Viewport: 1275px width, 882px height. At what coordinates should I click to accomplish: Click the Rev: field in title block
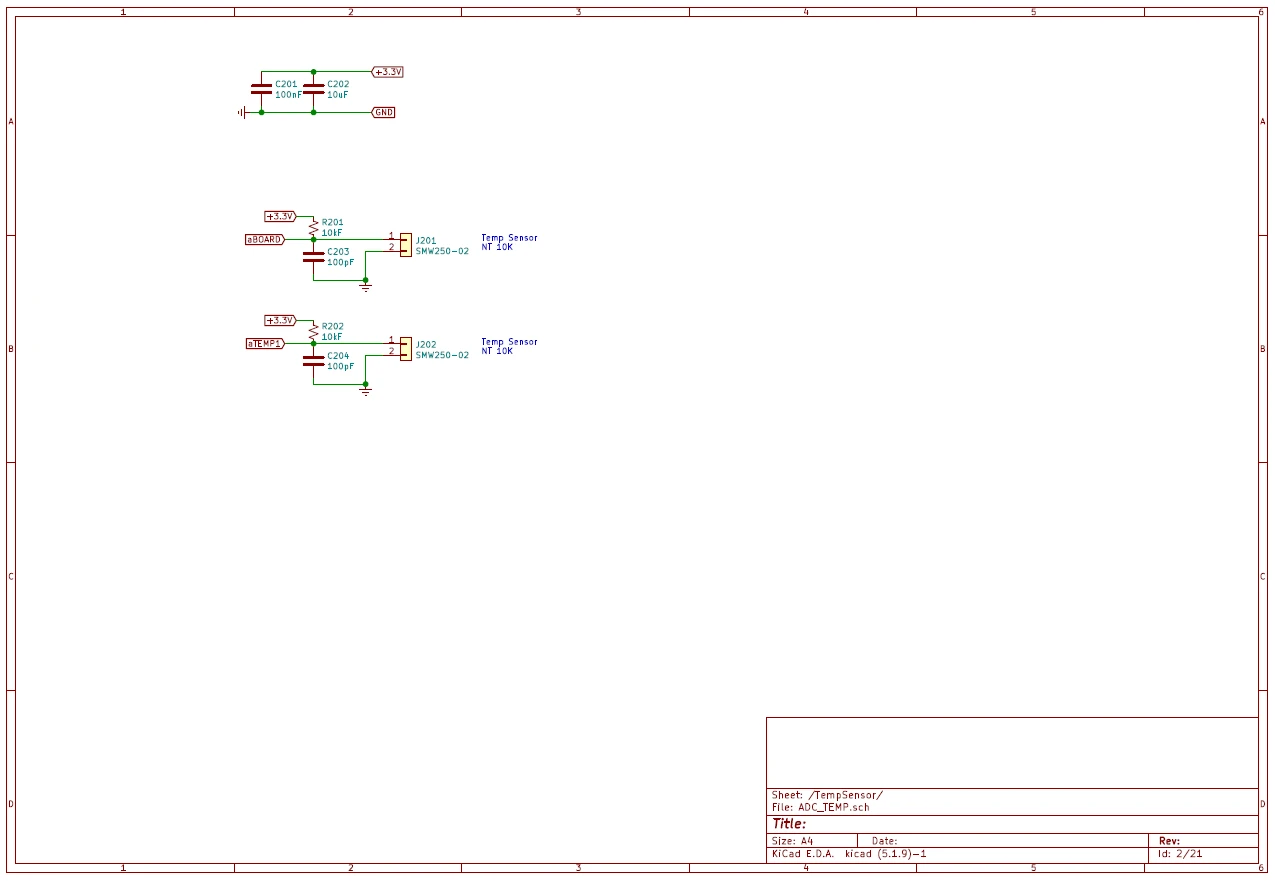point(1169,841)
